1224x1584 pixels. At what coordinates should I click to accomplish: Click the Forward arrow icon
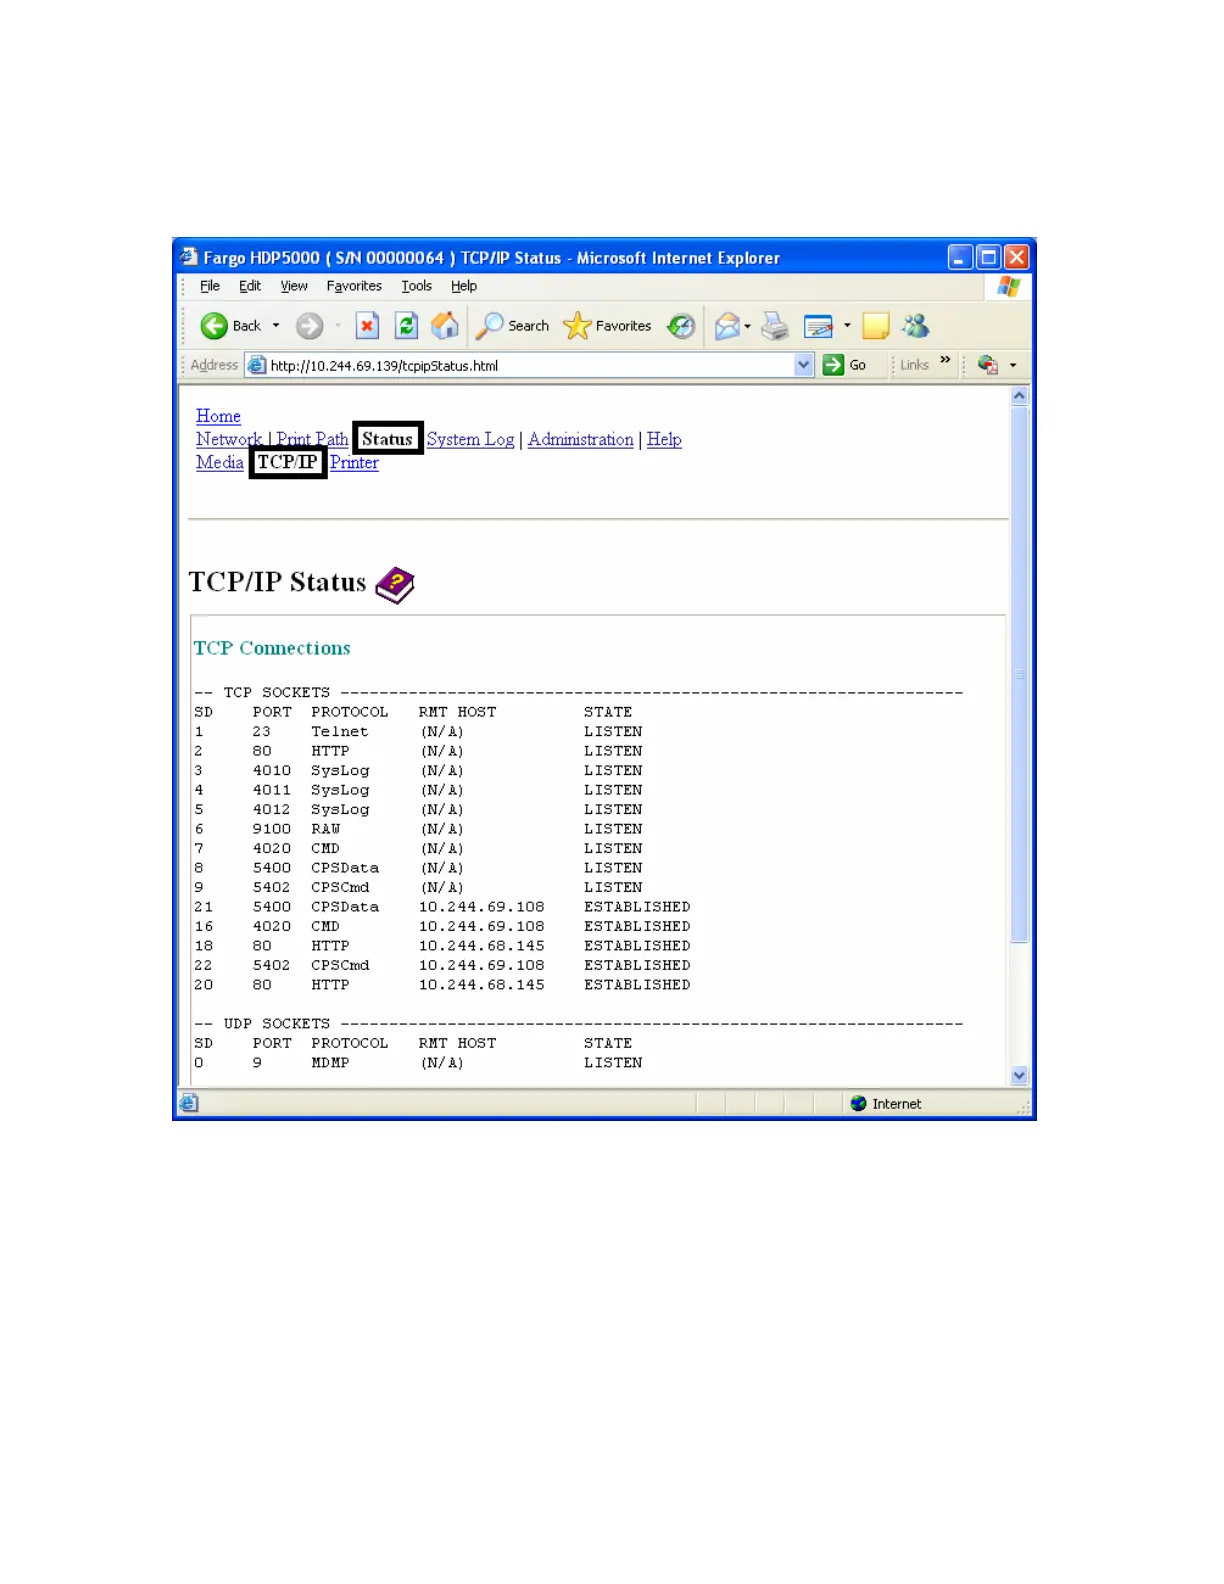click(x=310, y=326)
